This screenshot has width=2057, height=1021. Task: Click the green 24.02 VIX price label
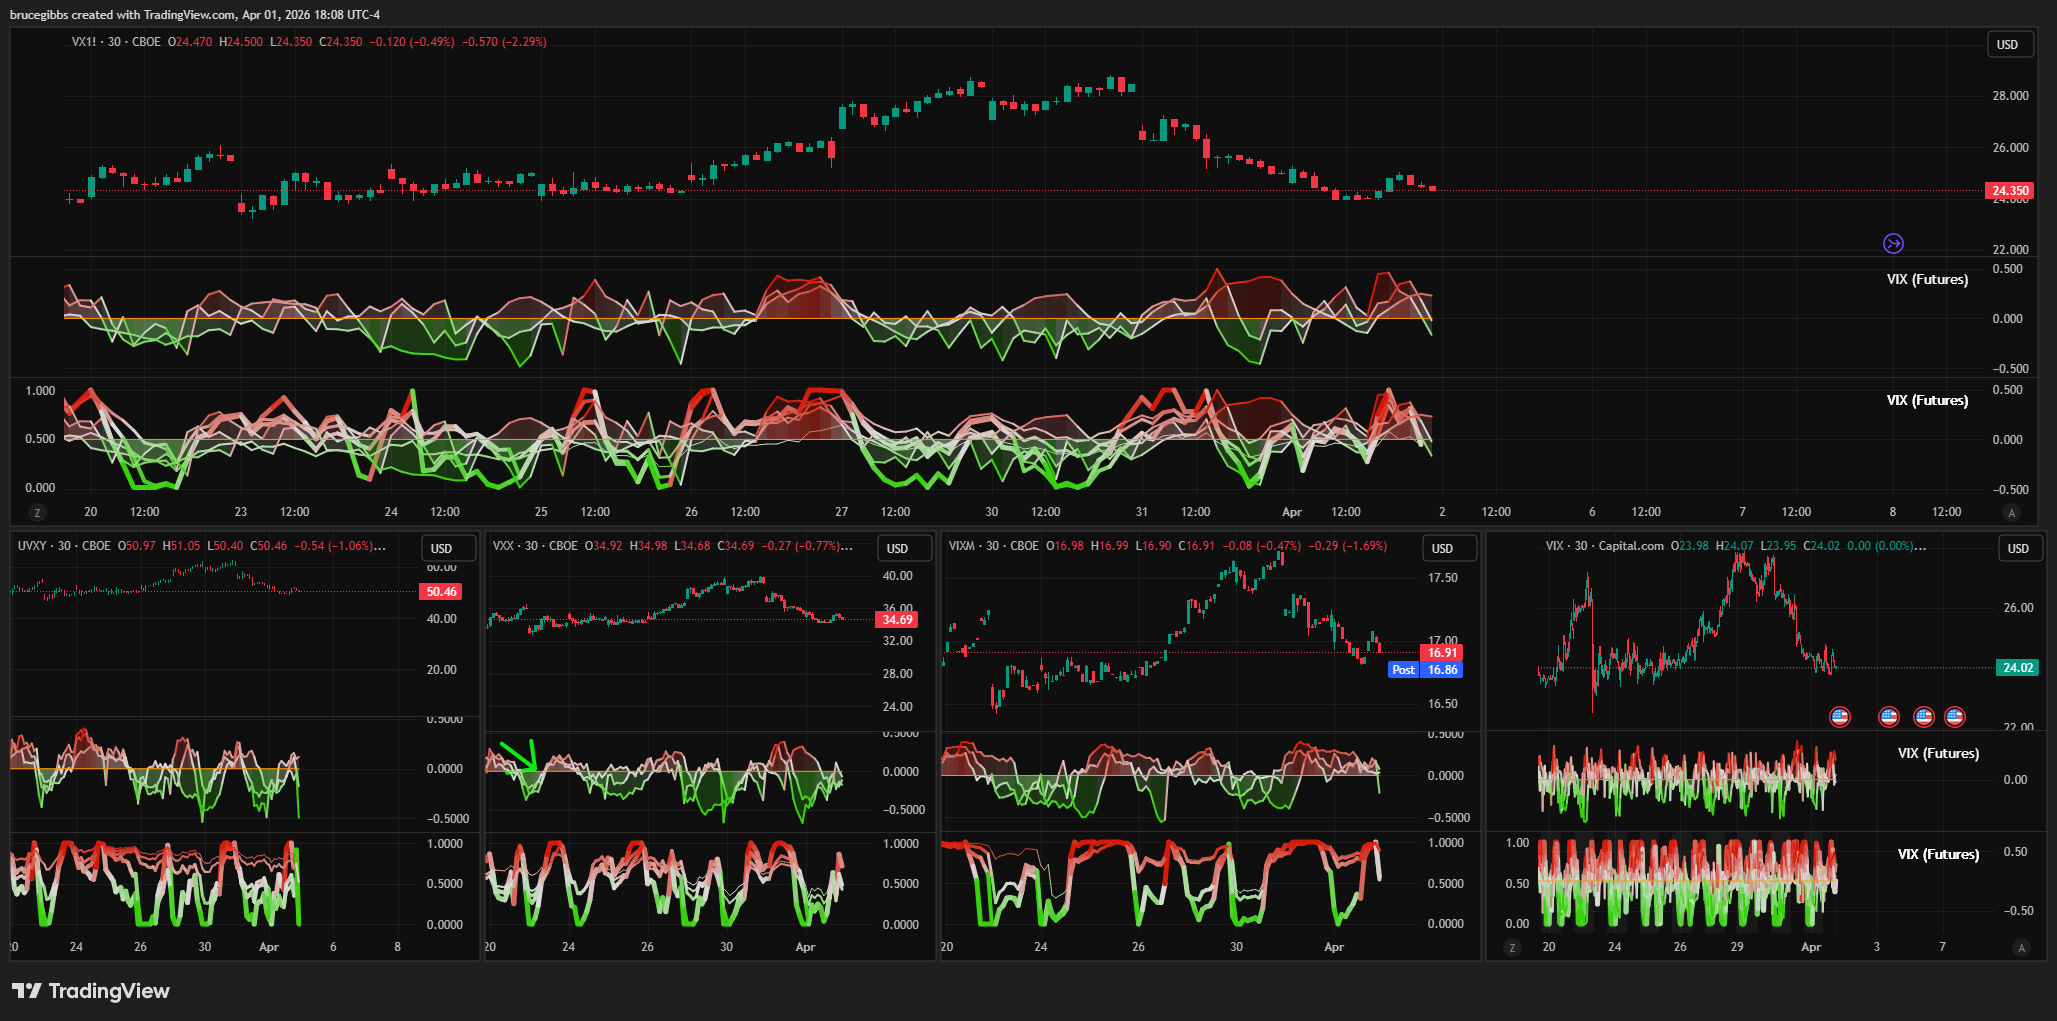point(2017,668)
